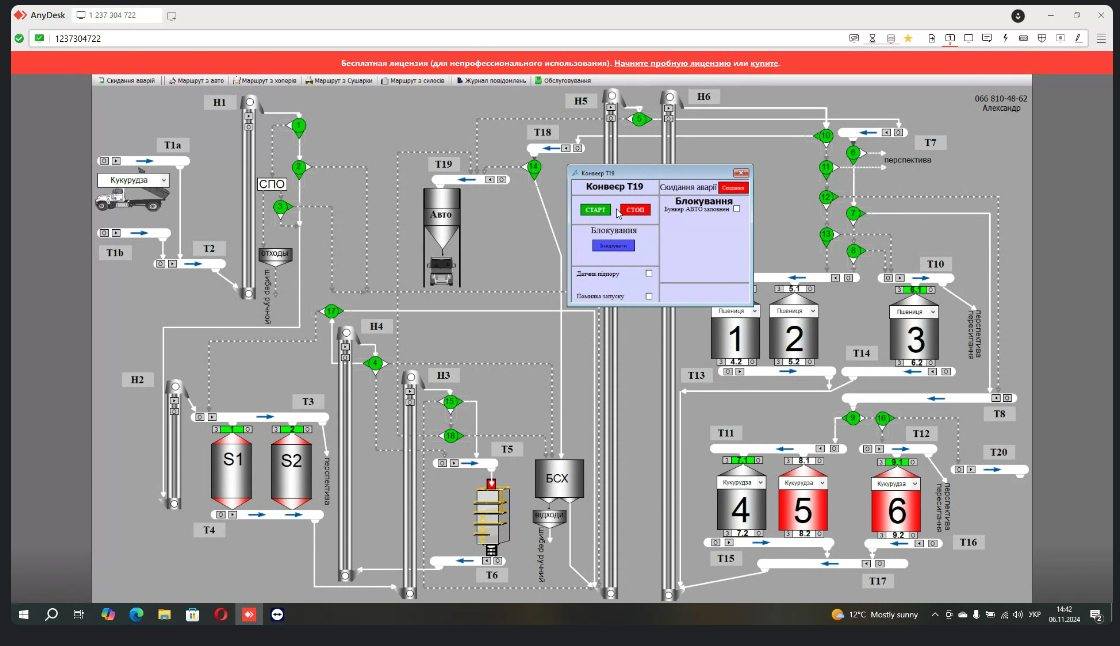
Task: Click diverter valve 17 left of H4
Action: (x=332, y=311)
